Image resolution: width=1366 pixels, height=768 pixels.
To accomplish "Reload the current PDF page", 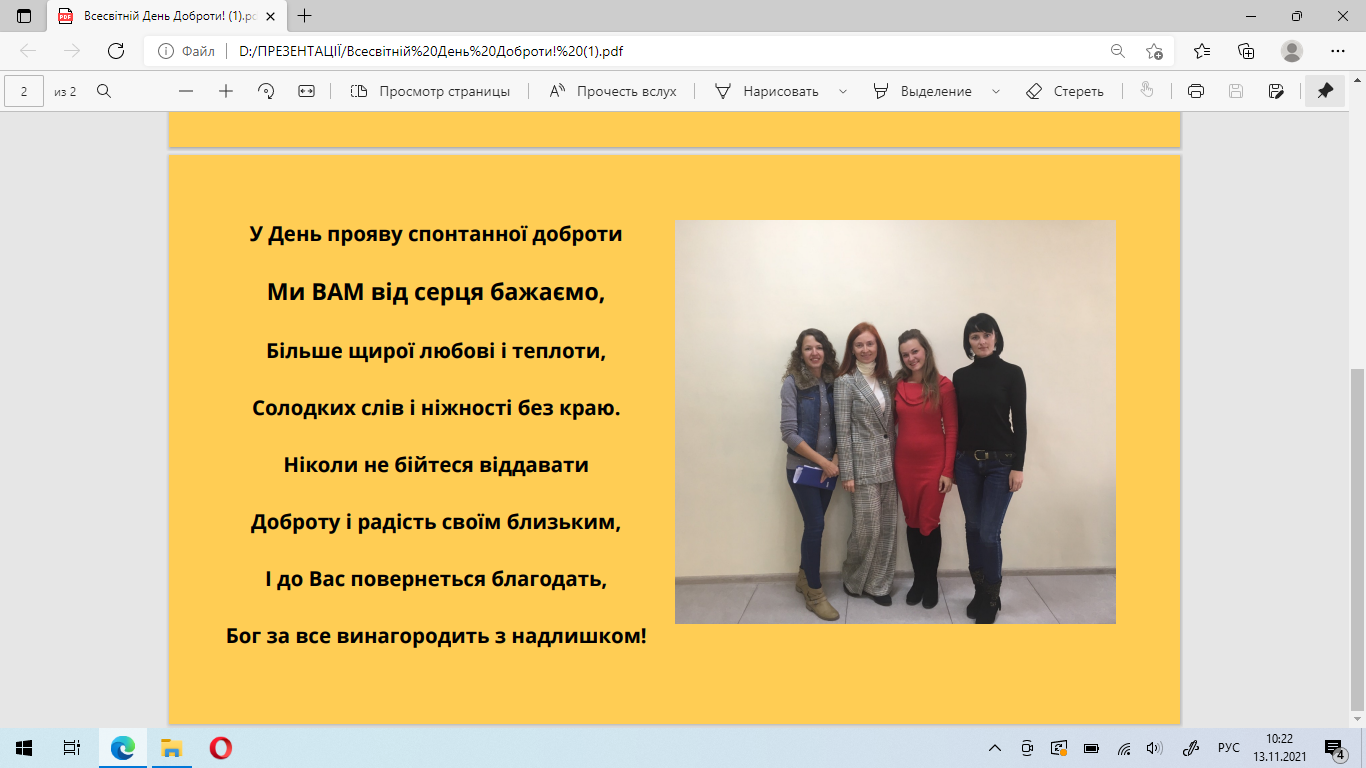I will point(116,51).
